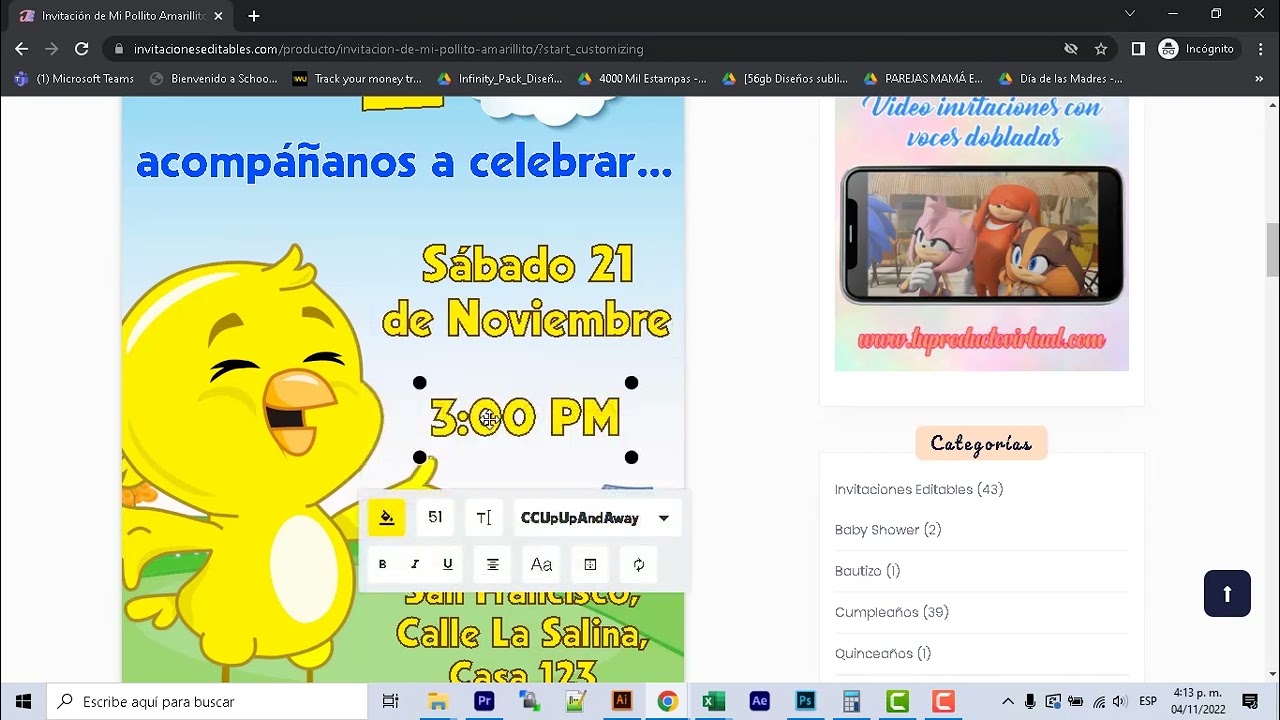Image resolution: width=1280 pixels, height=720 pixels.
Task: Change the font size value of 51
Action: click(x=435, y=517)
